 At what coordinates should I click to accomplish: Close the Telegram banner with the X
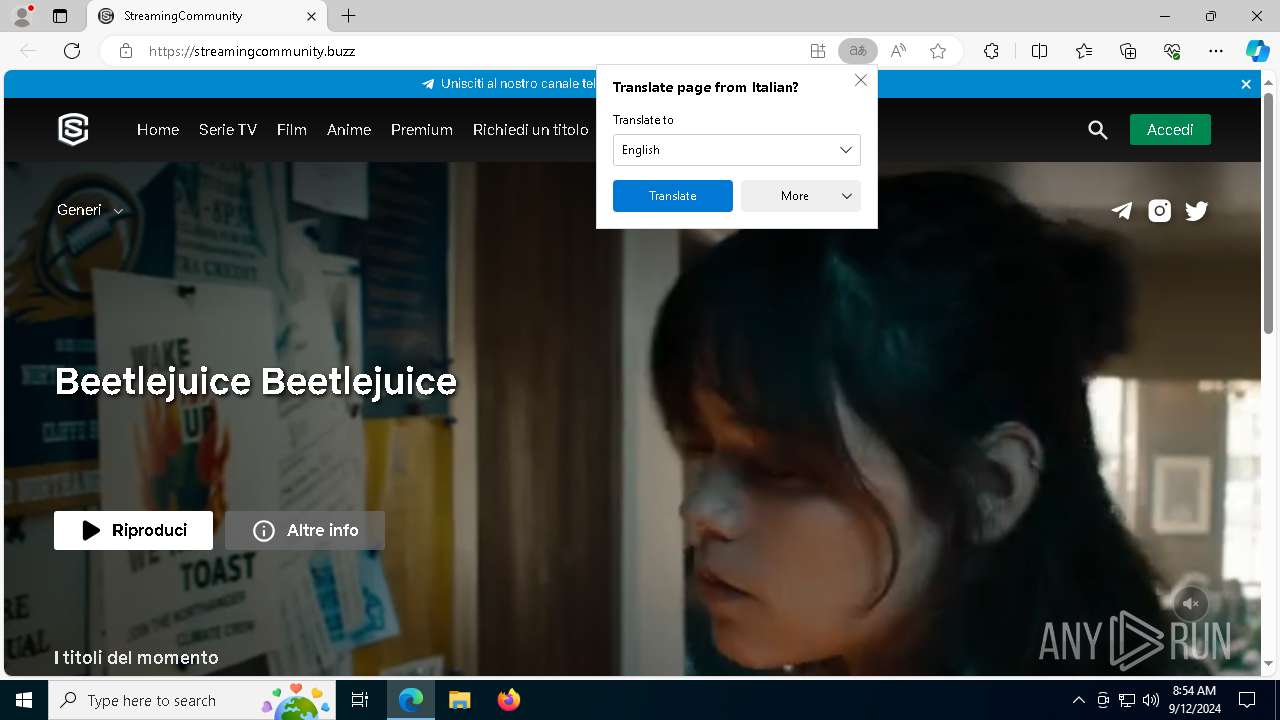tap(1246, 84)
